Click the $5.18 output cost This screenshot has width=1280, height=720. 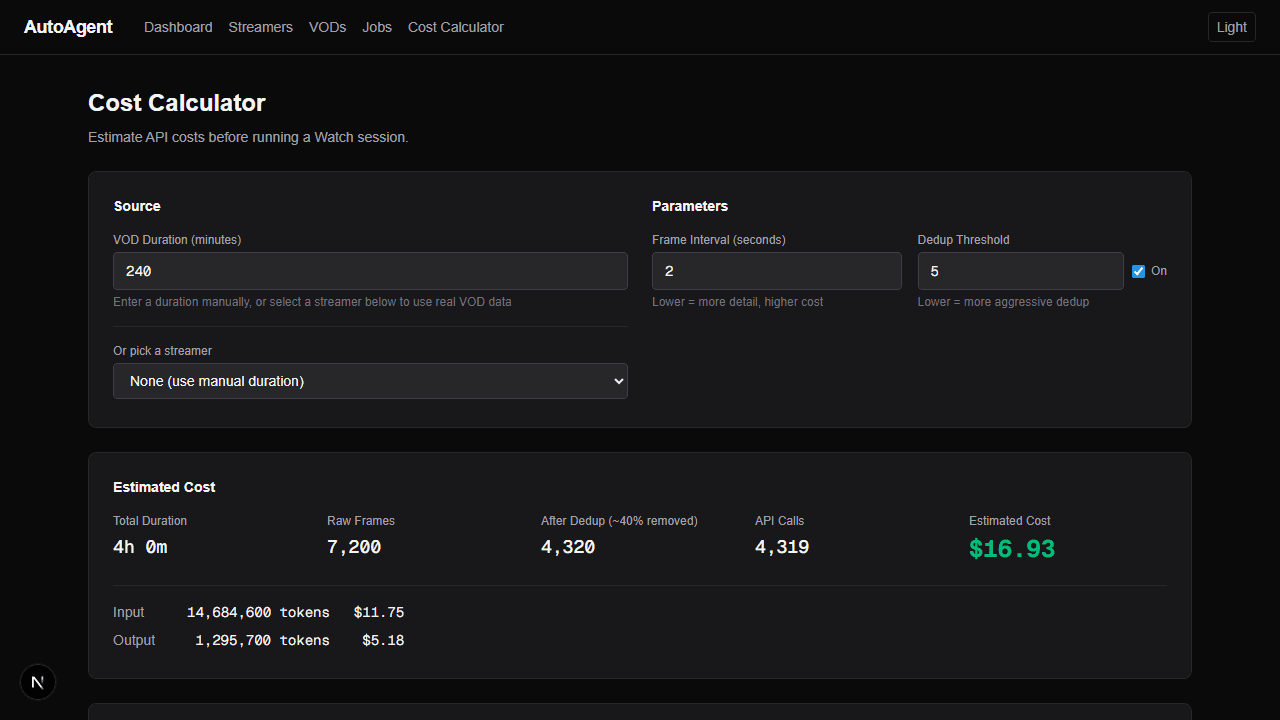pos(383,640)
